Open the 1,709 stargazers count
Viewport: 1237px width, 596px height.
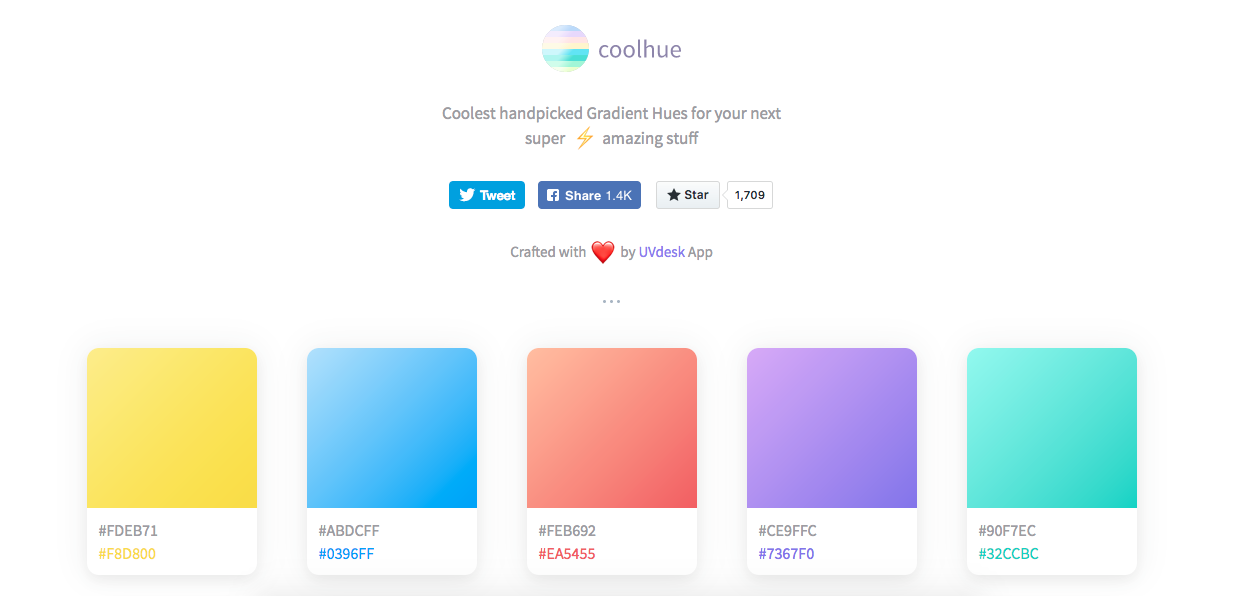[750, 195]
